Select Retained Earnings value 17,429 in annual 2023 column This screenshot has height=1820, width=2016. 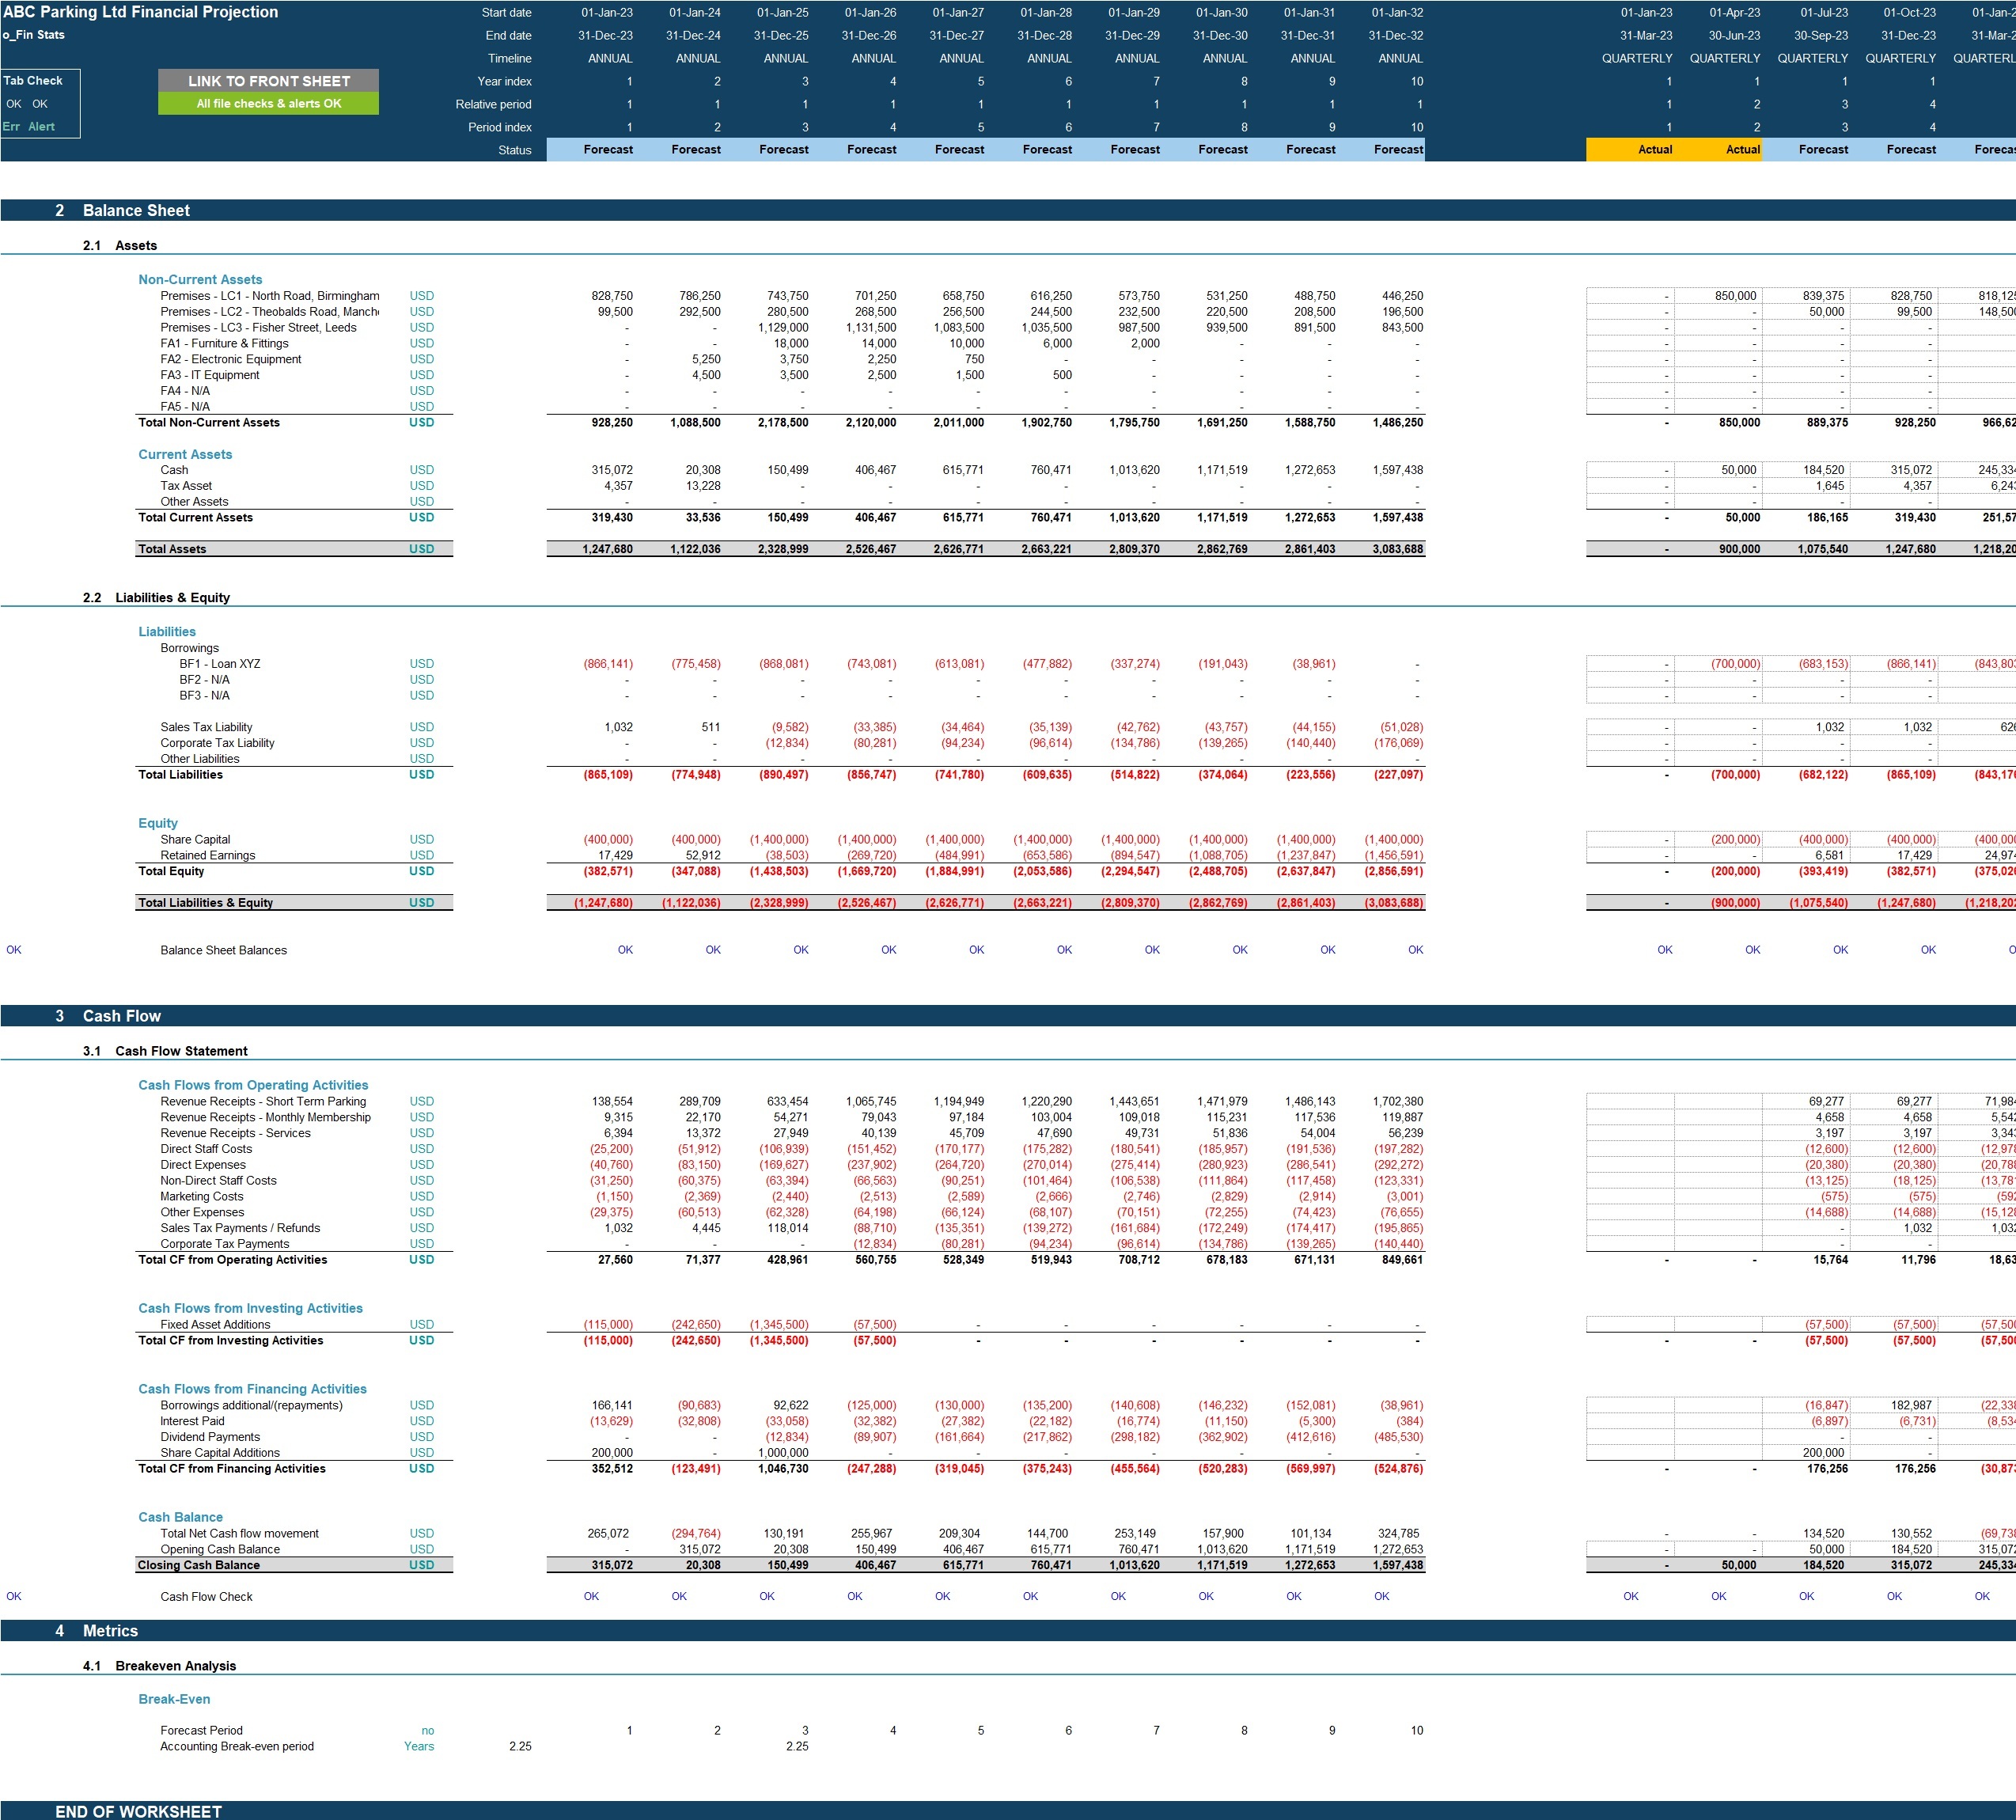point(615,856)
